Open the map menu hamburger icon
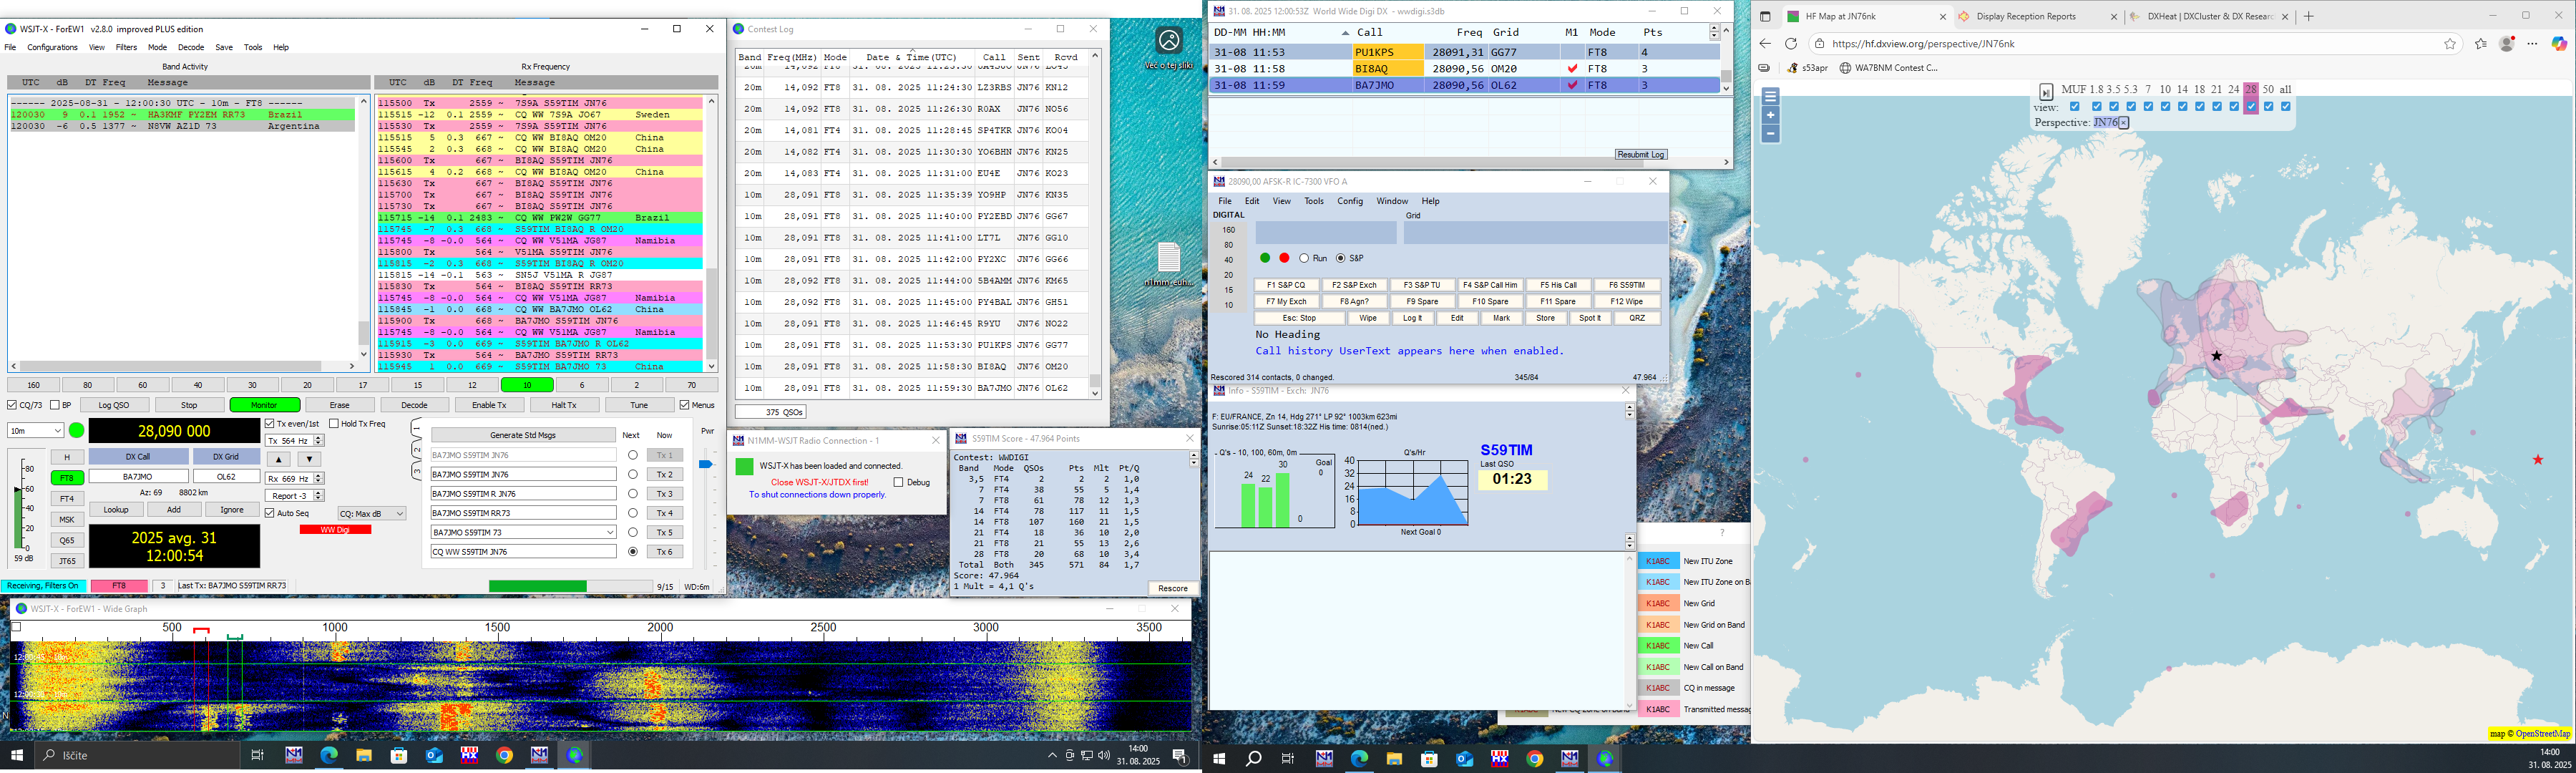Viewport: 2576px width, 773px height. click(1770, 97)
